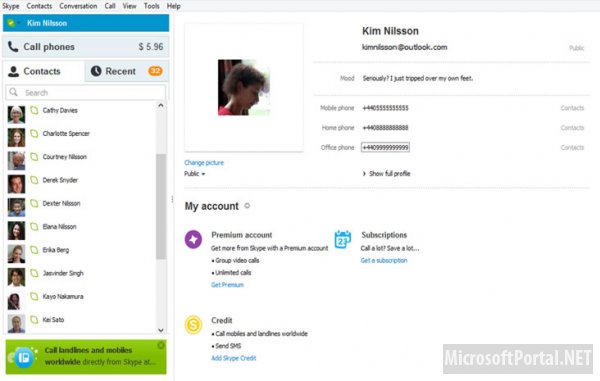Close the green call landlines banner
This screenshot has width=600, height=381.
coord(161,345)
